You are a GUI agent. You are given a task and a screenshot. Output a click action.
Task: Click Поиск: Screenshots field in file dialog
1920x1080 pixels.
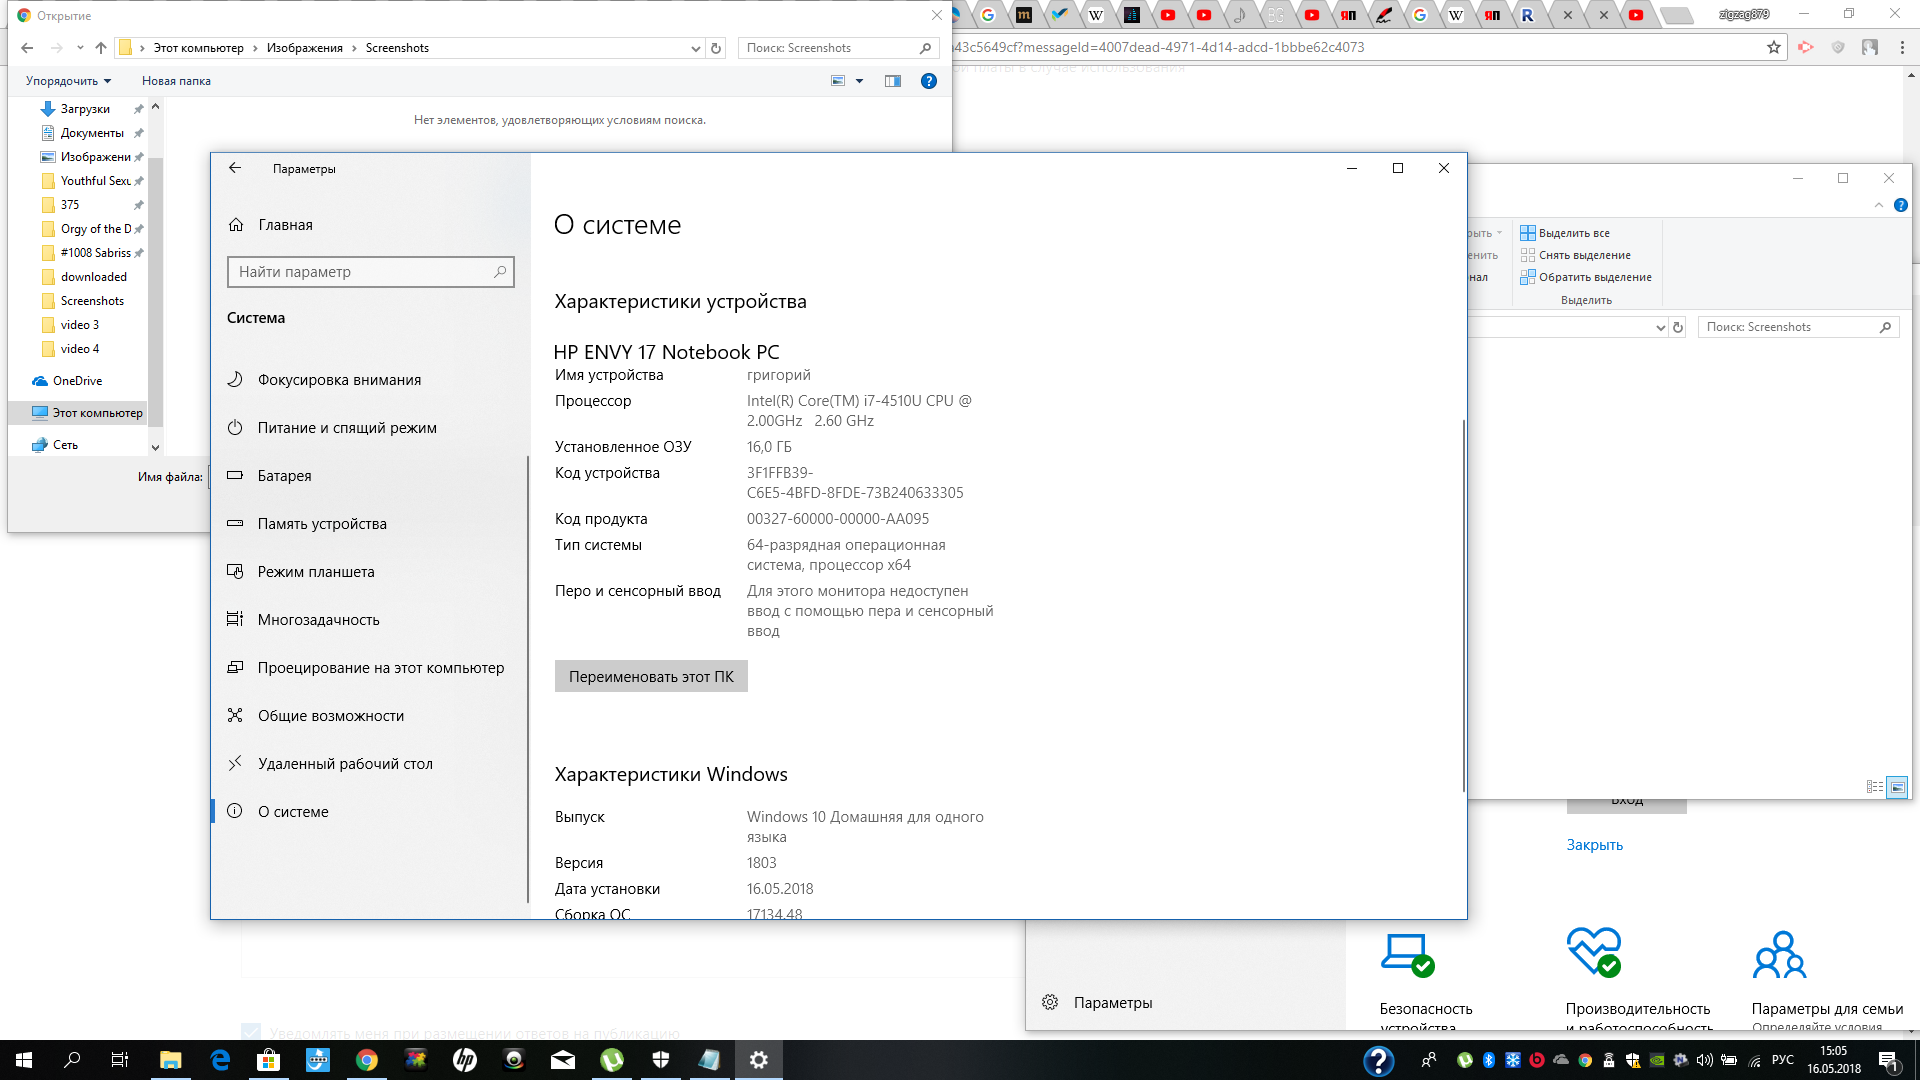click(838, 48)
